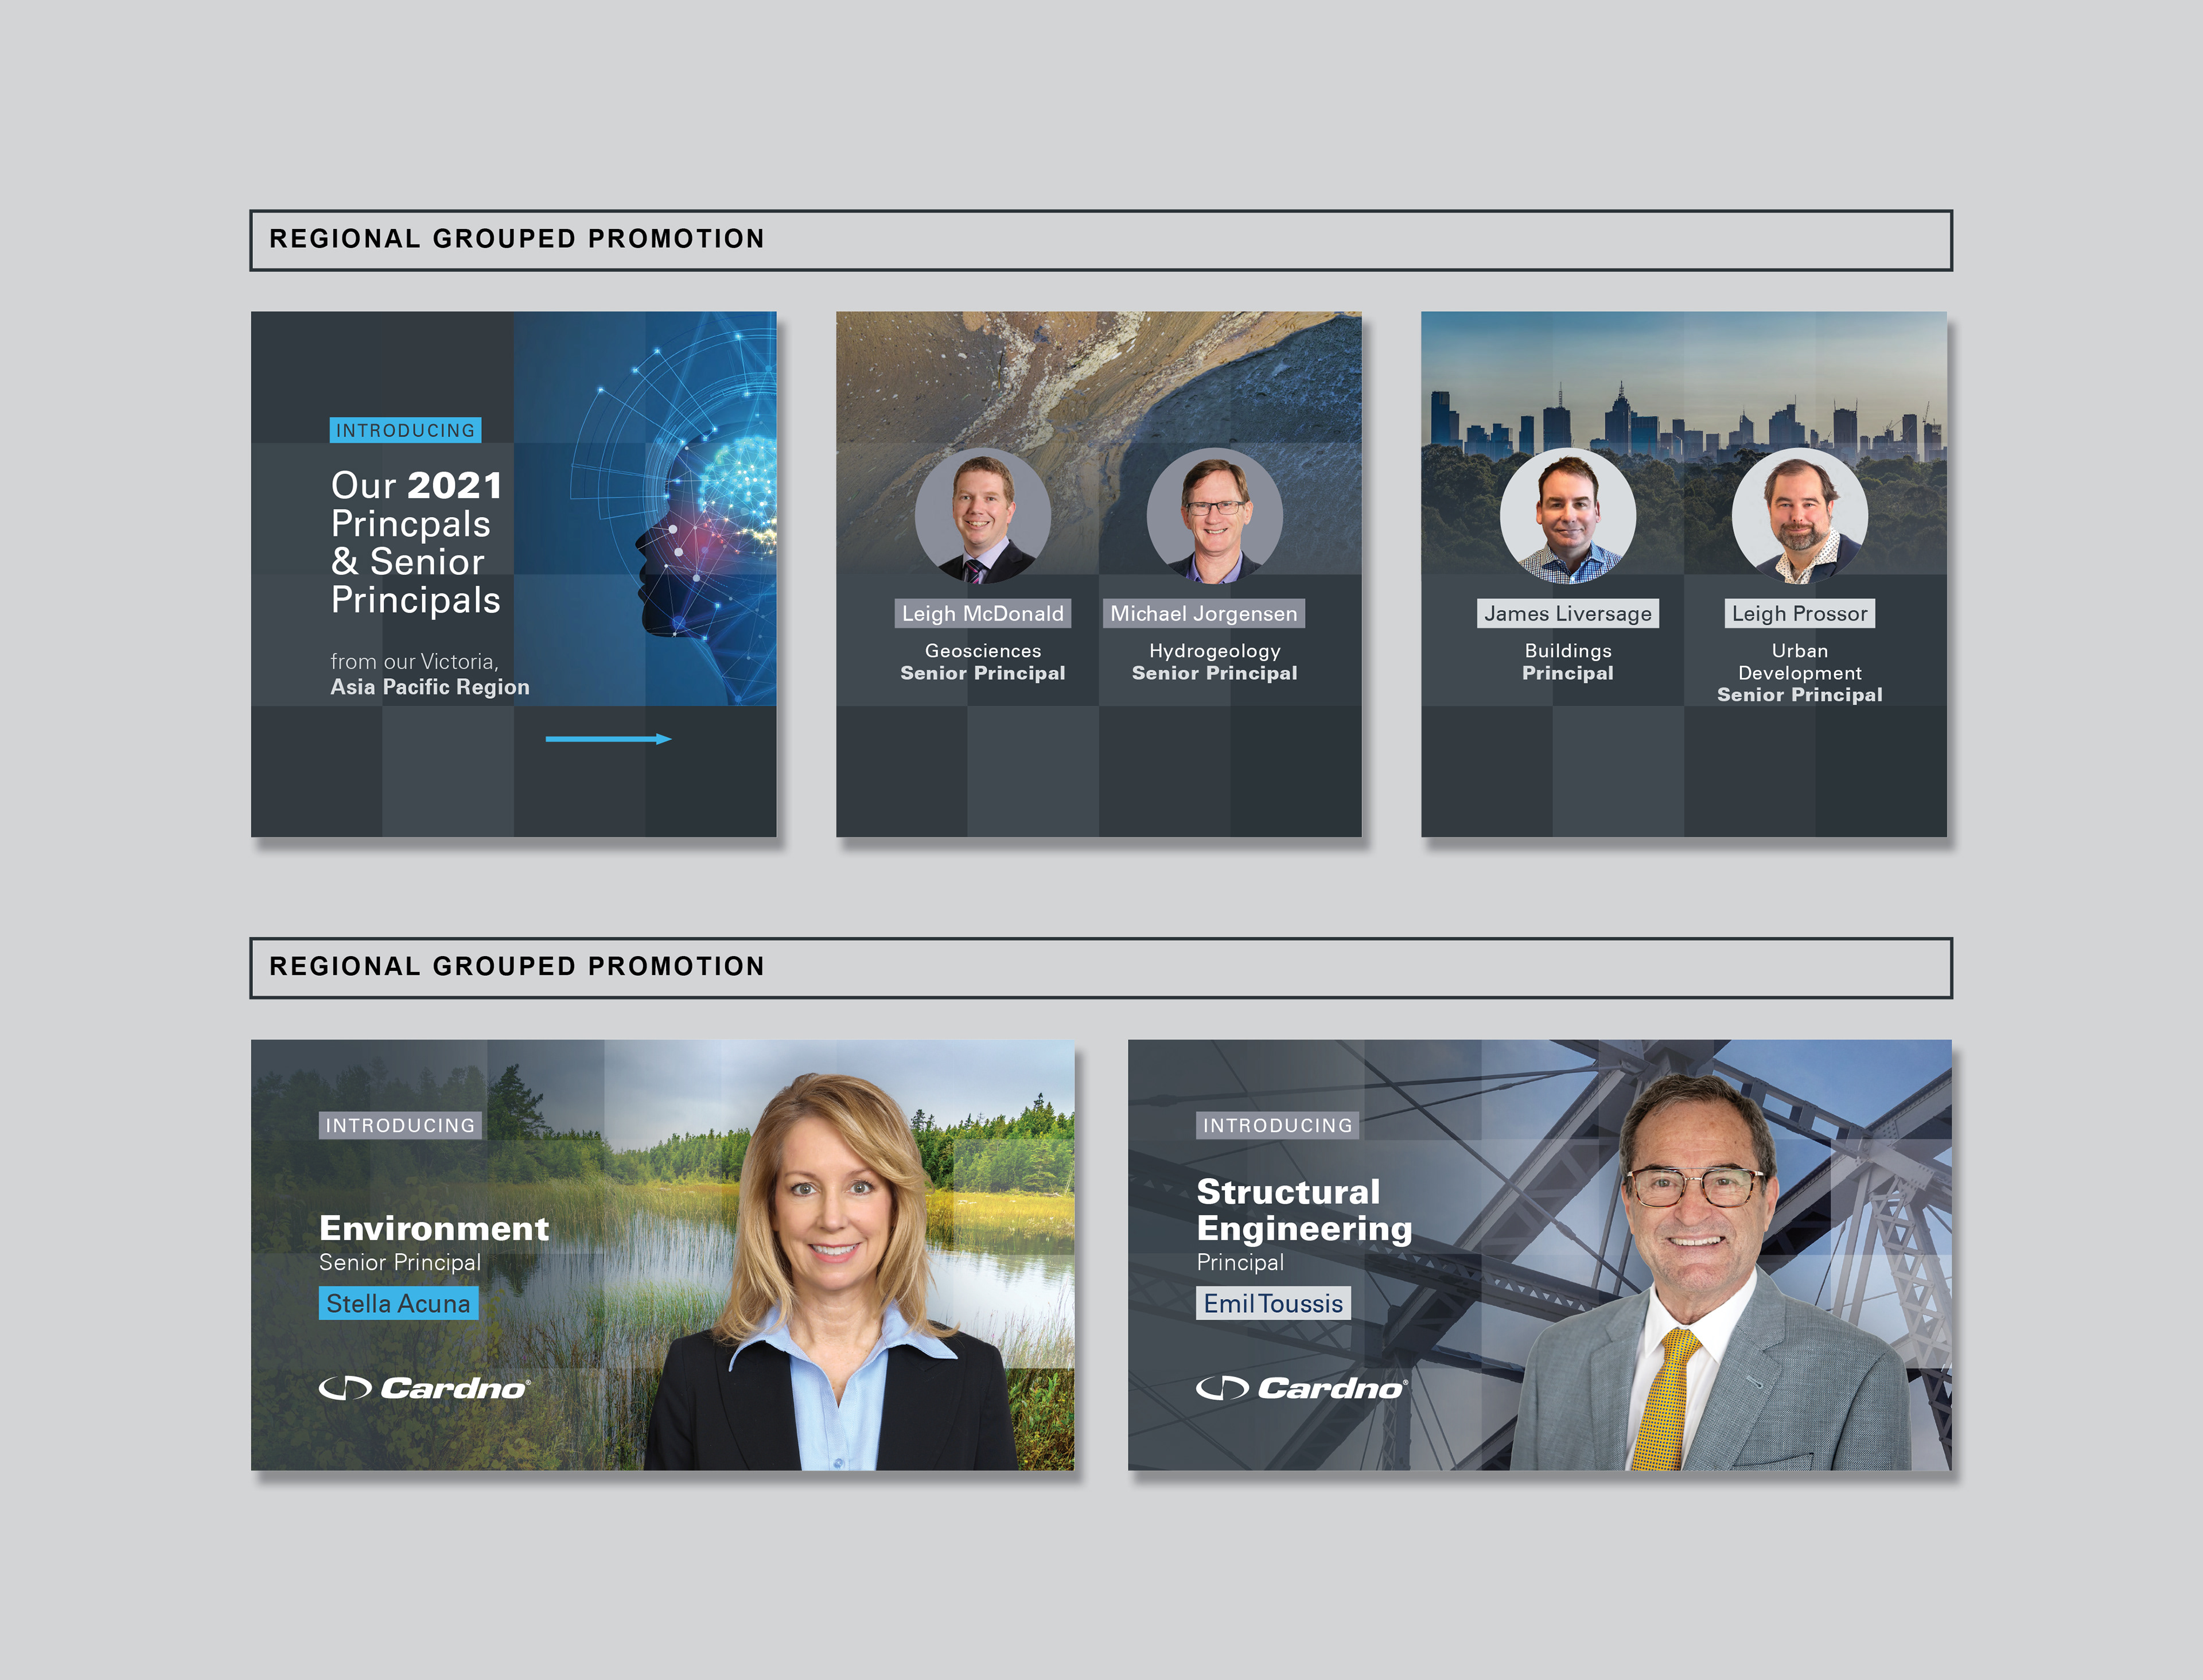
Task: Select James Liversage's circular portrait
Action: click(1568, 516)
